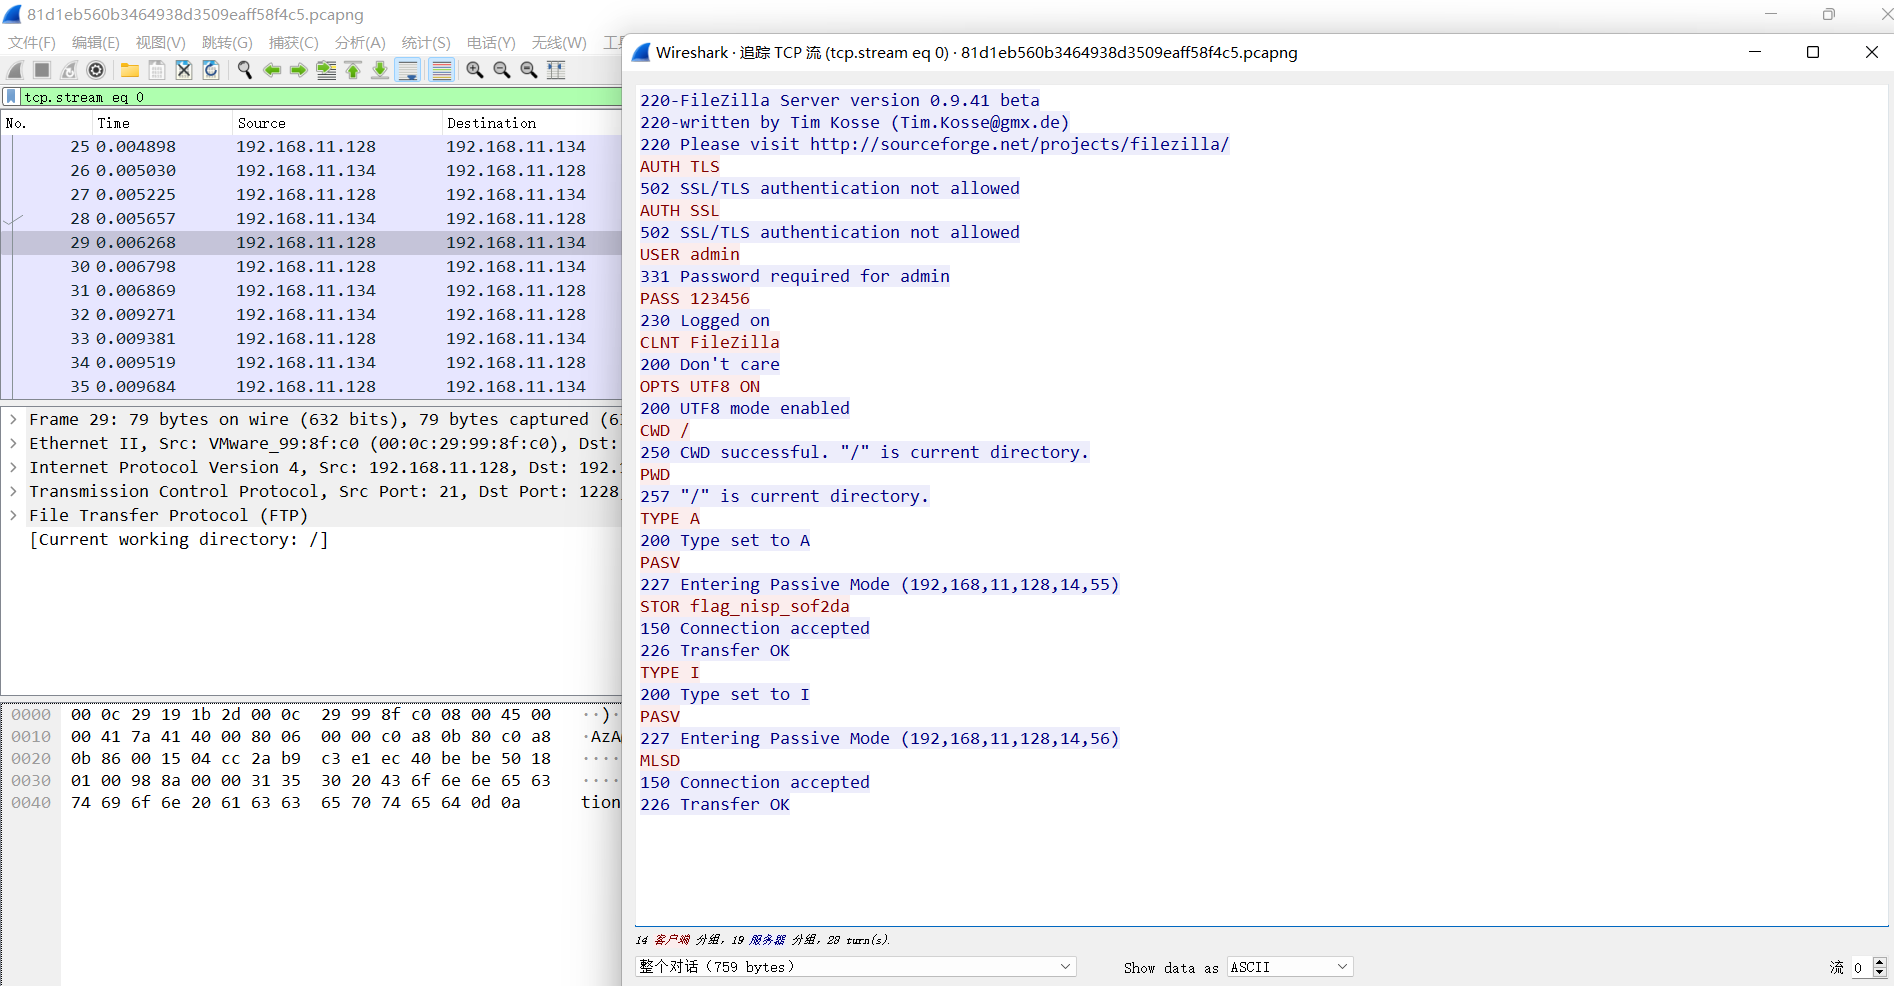Go back with the green left arrow
The image size is (1894, 986).
coord(272,70)
